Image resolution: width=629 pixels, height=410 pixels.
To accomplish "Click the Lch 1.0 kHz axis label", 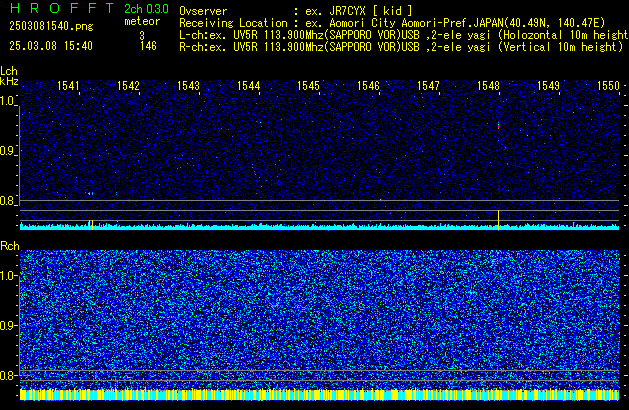I will click(8, 101).
